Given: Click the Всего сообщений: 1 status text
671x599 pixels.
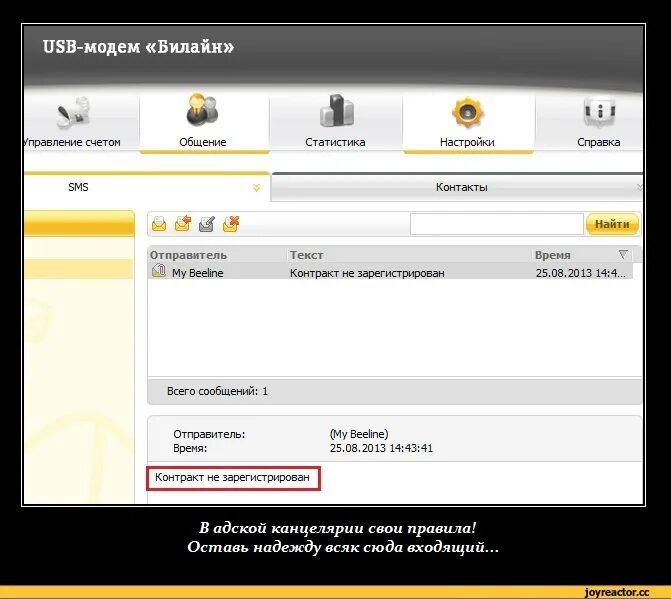Looking at the screenshot, I should click(217, 391).
